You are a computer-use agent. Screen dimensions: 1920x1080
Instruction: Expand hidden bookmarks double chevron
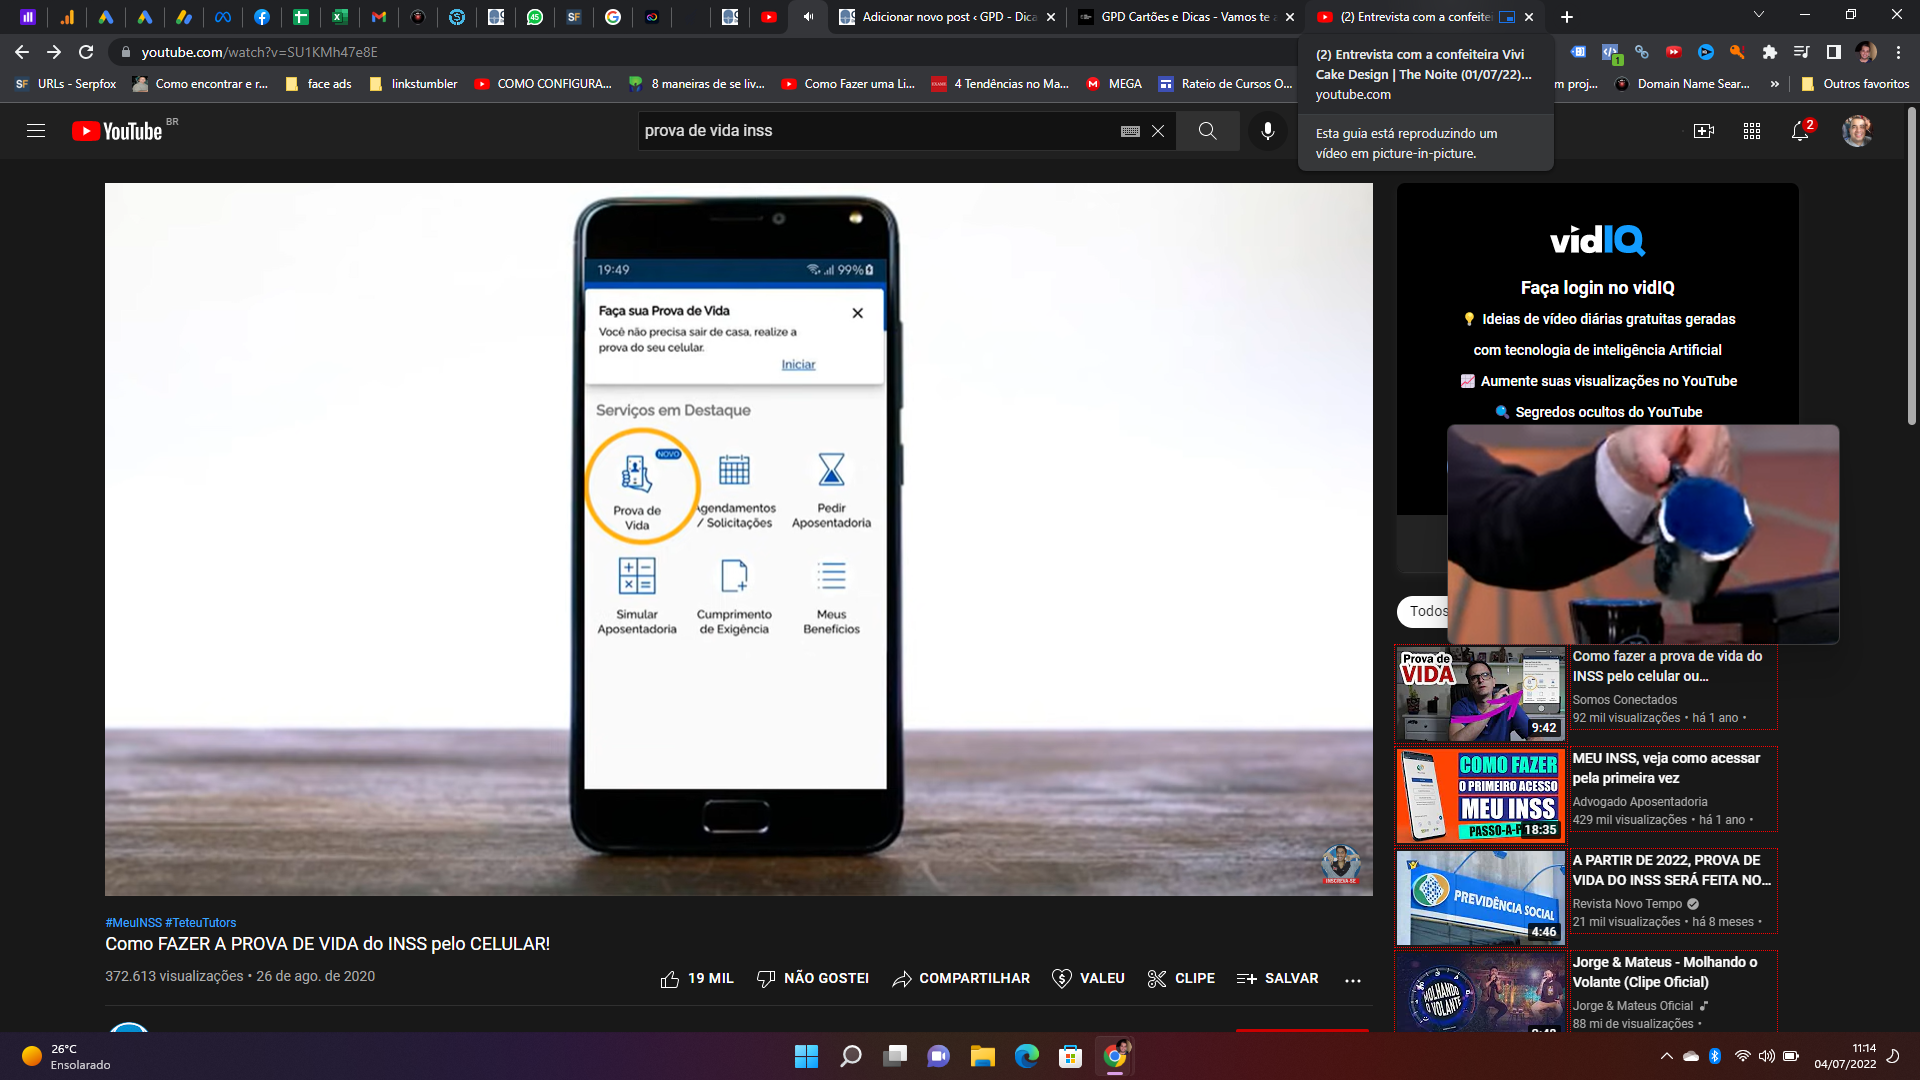click(1775, 84)
